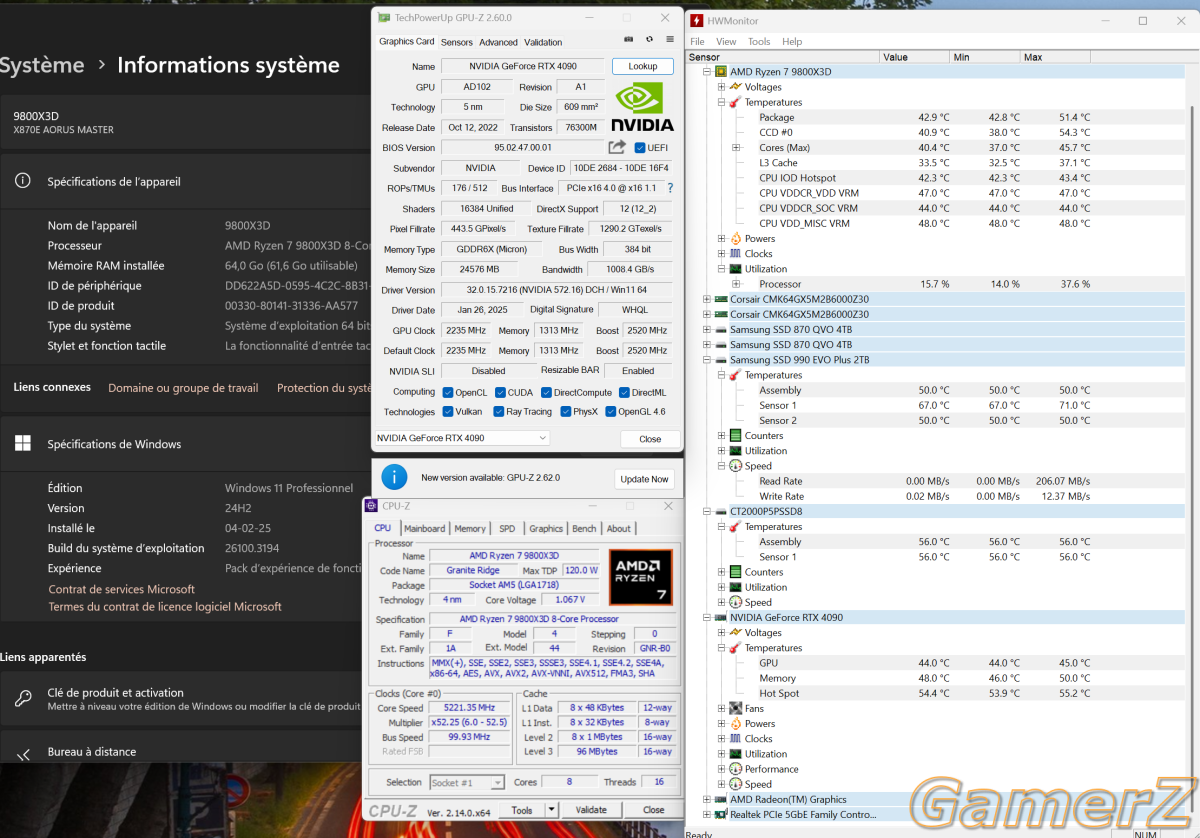Click the drive icon of Samsung SSD 990 EVO Plus
The image size is (1200, 838).
click(x=721, y=359)
